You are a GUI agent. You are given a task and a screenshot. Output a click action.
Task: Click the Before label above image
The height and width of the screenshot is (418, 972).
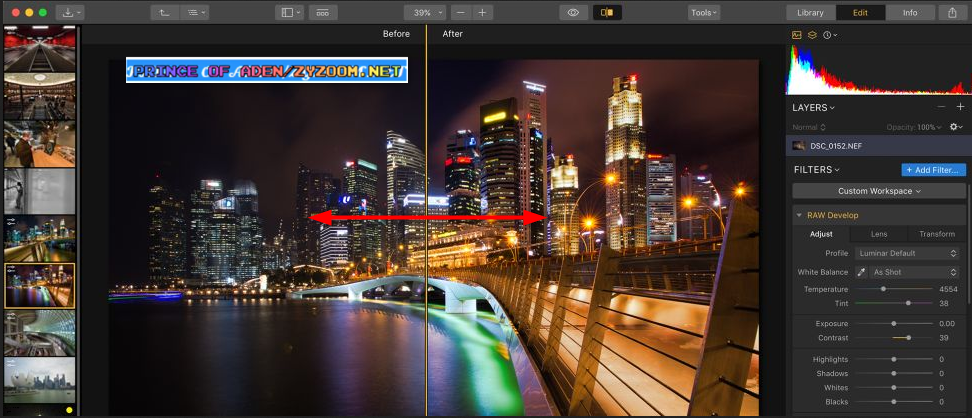tap(396, 33)
